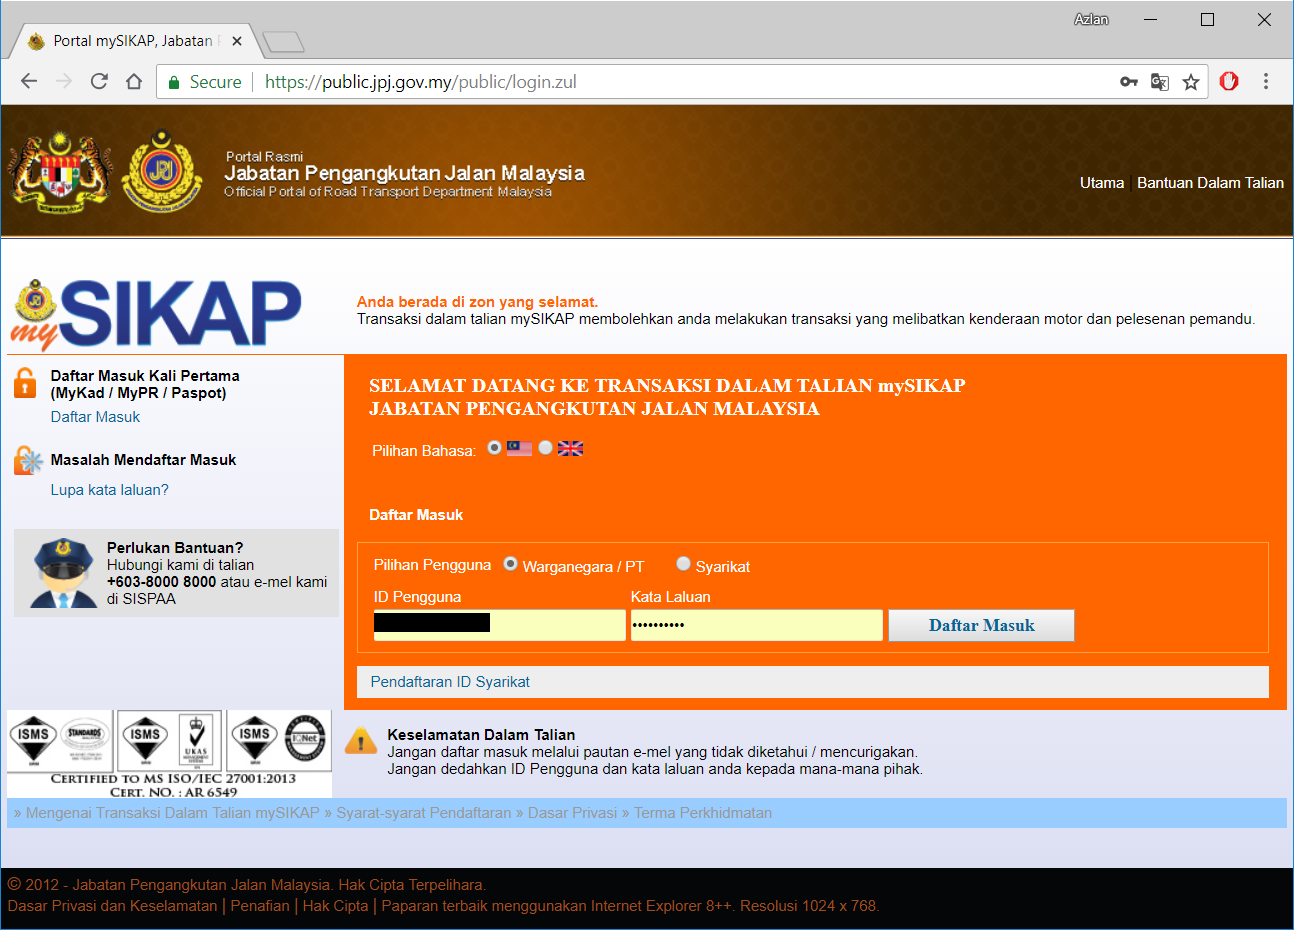Open Mengenai Transaksi Dalam Talian mySIKAP link
This screenshot has width=1294, height=930.
[172, 813]
